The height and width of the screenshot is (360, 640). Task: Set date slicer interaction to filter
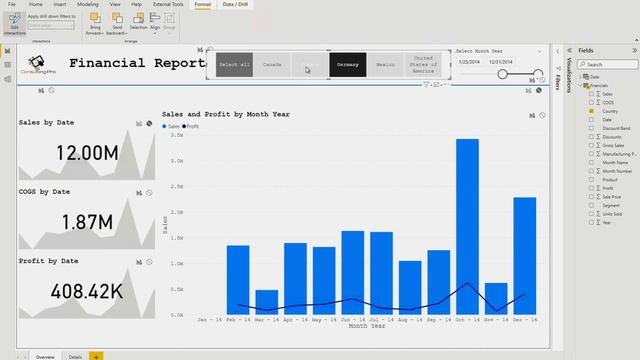532,80
